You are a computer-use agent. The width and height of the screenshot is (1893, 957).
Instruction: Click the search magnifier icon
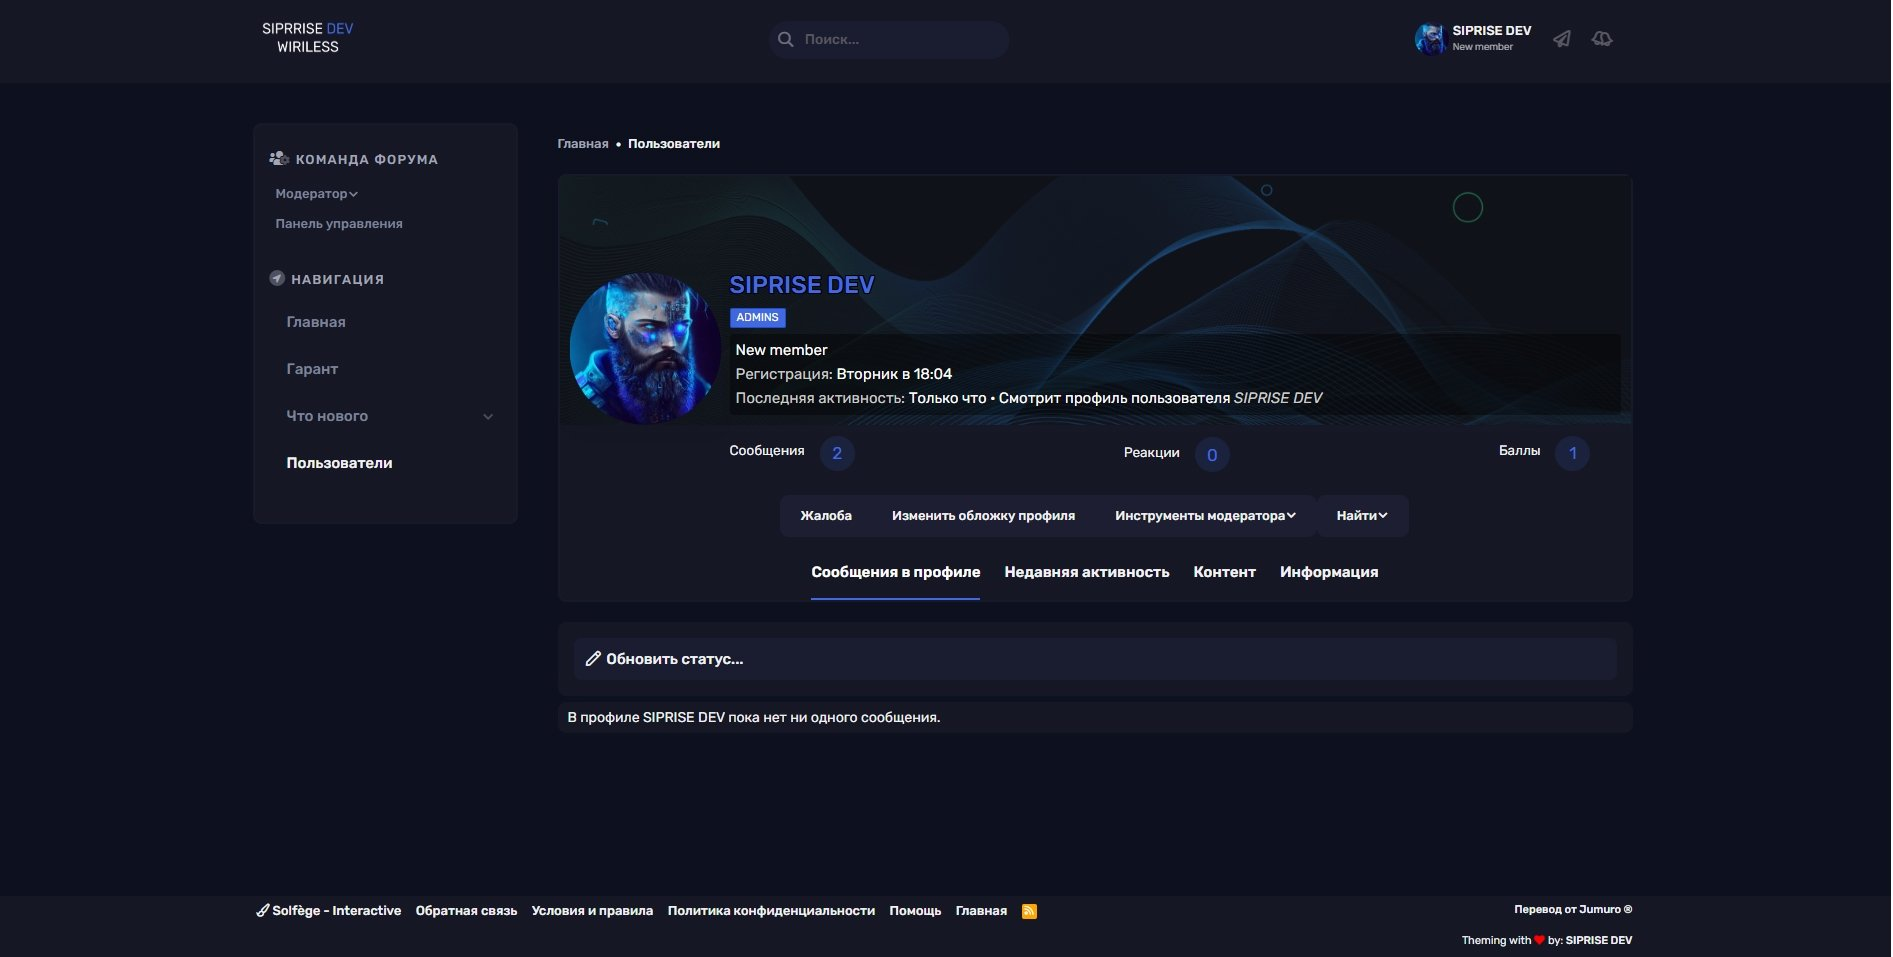786,40
